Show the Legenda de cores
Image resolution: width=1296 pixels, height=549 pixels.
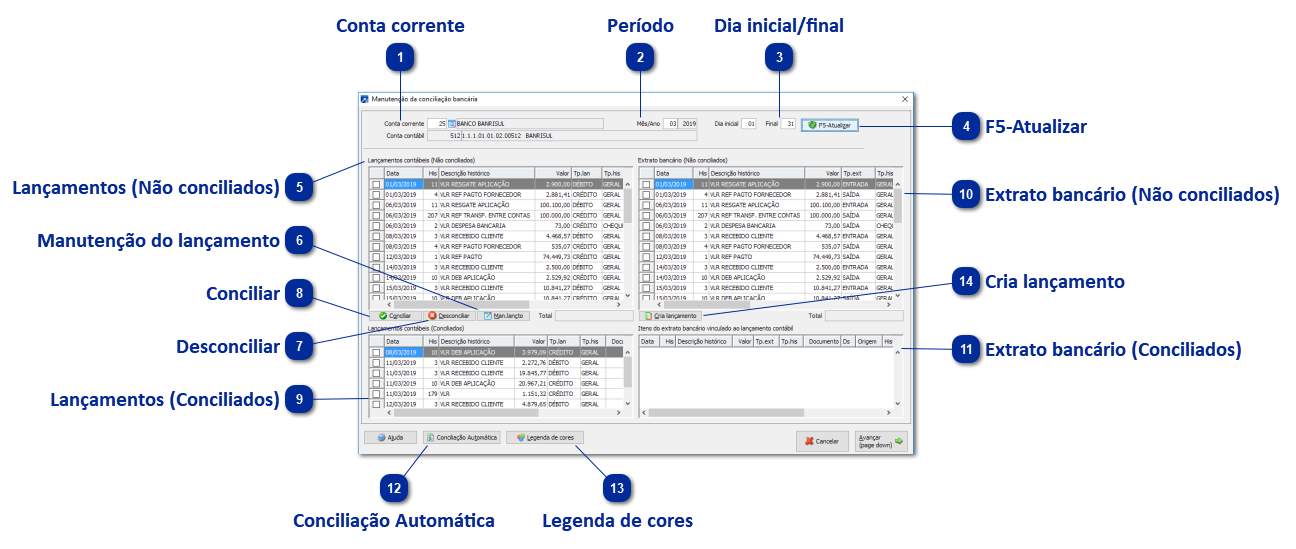pyautogui.click(x=545, y=437)
